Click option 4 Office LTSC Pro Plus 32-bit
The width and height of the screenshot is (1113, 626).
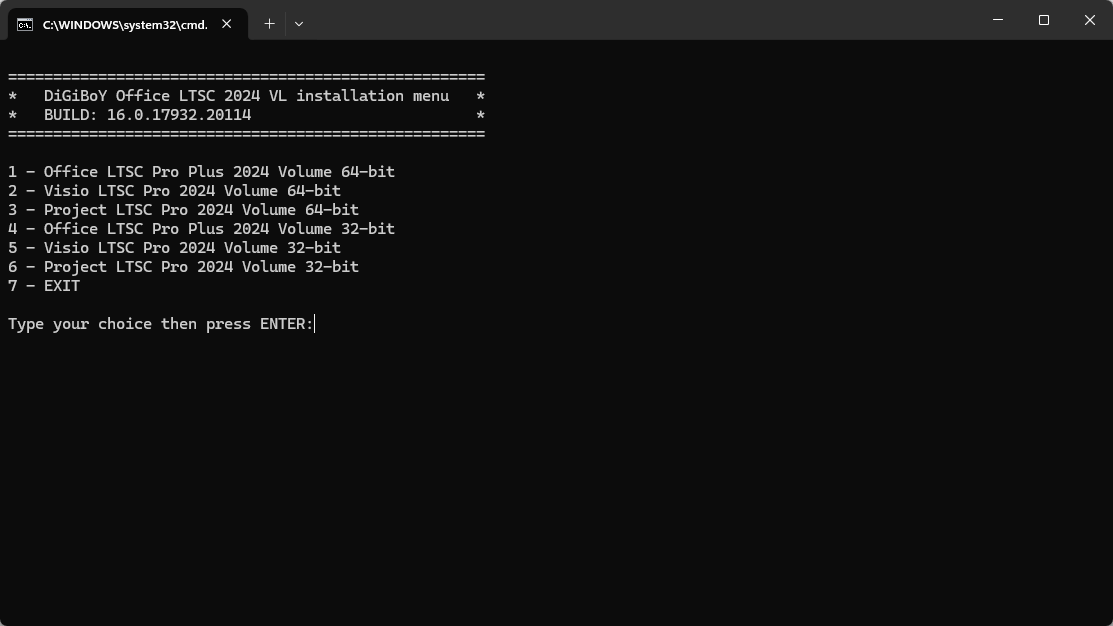coord(202,229)
